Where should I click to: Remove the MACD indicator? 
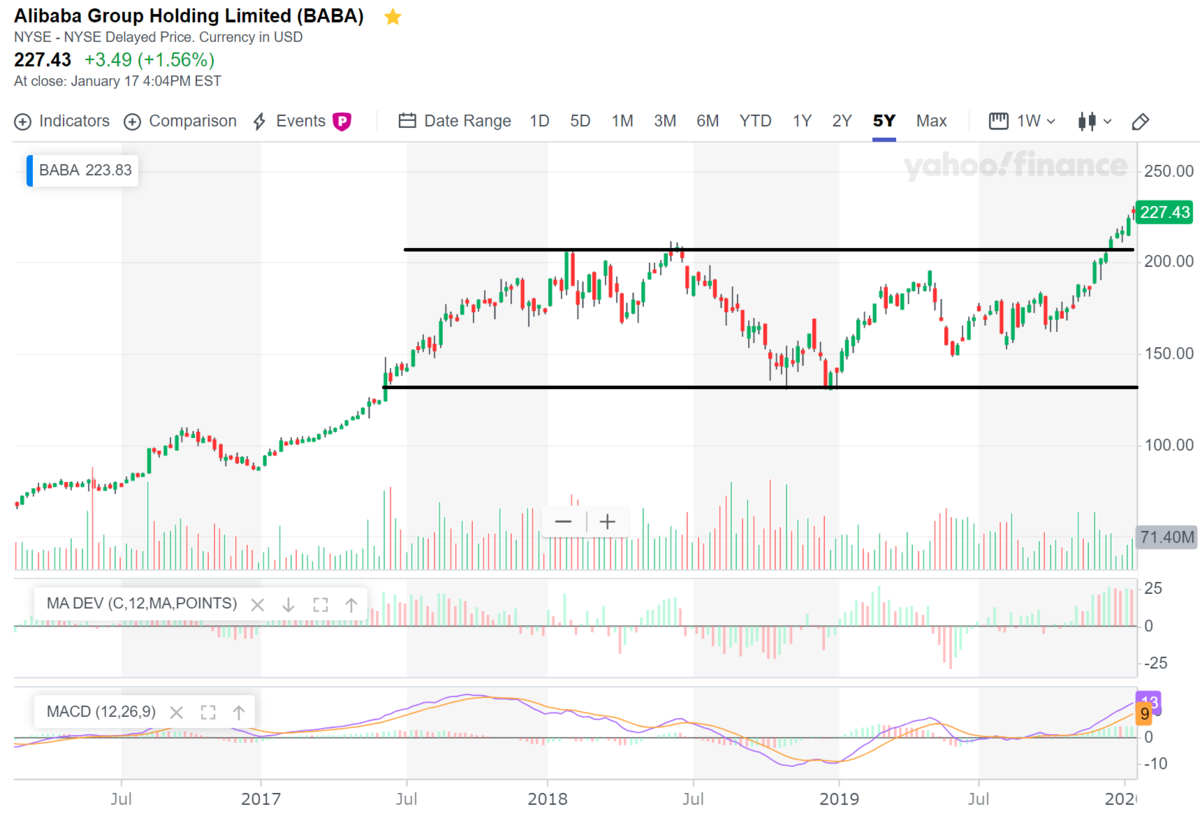pos(176,712)
